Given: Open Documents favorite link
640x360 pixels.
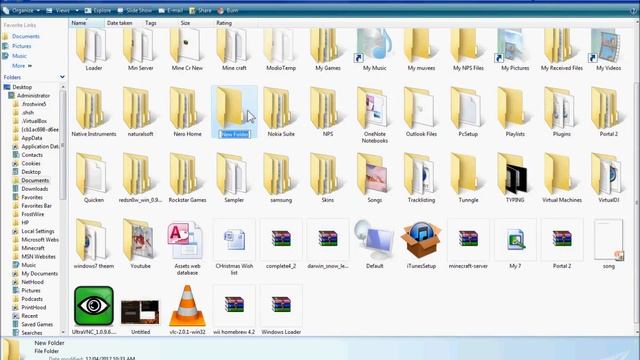Looking at the screenshot, I should tap(26, 36).
